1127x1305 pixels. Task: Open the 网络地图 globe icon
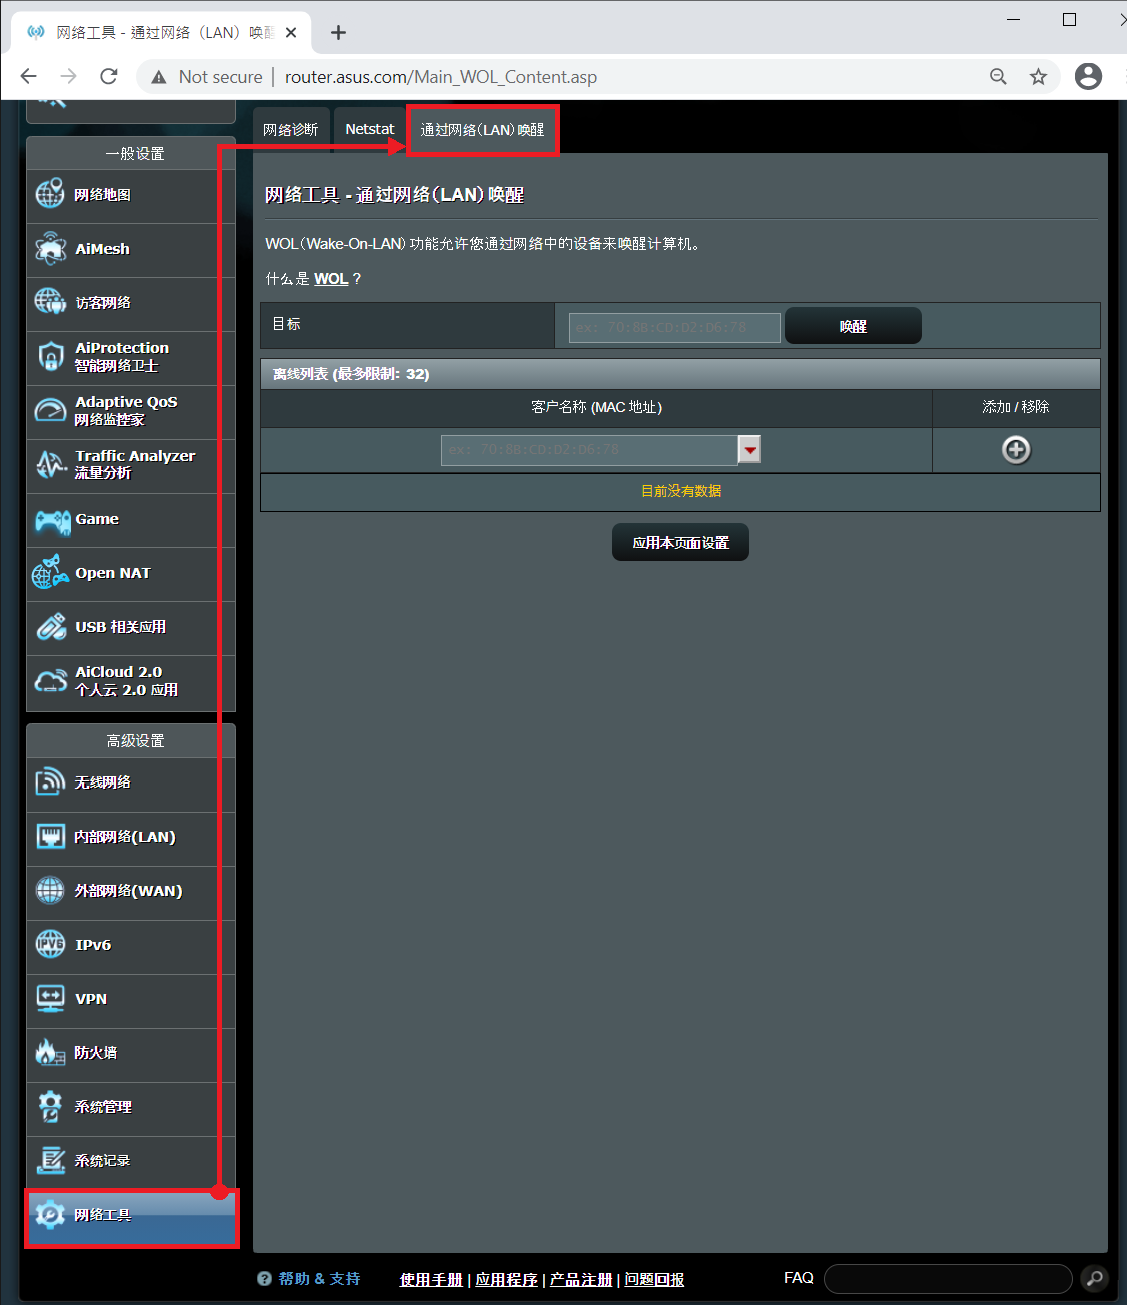click(50, 194)
